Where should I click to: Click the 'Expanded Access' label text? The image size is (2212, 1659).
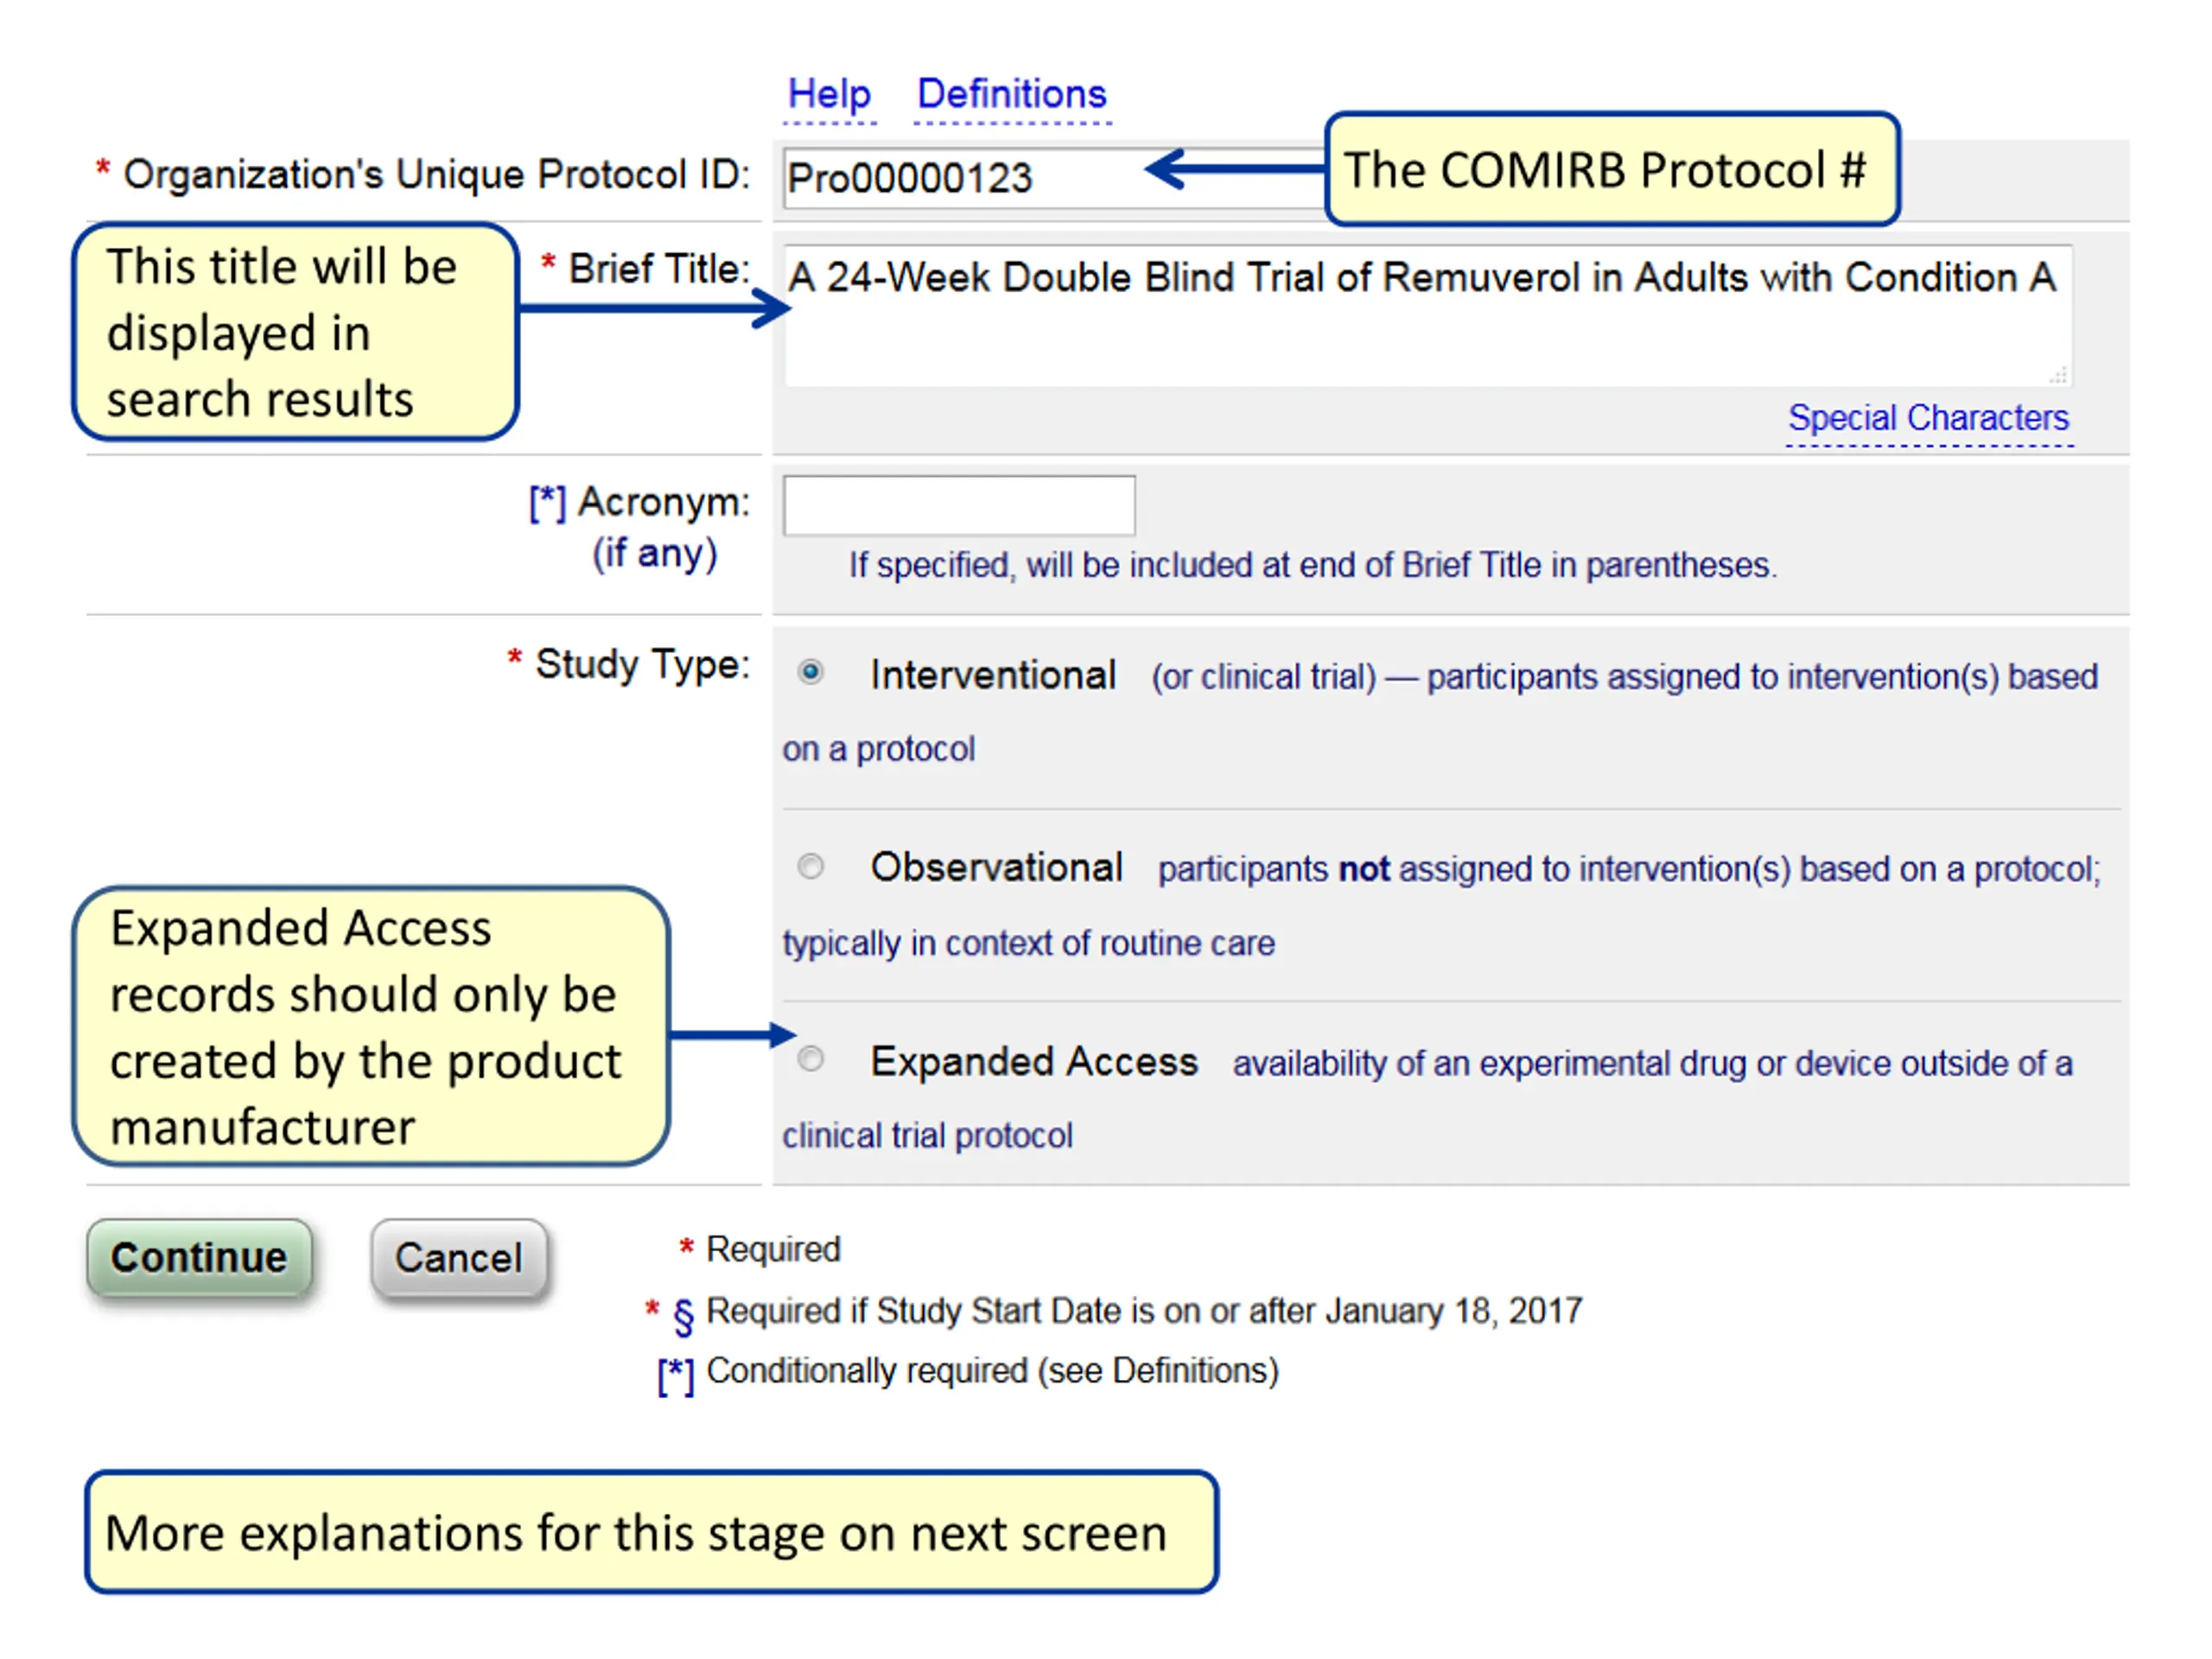click(x=1034, y=1062)
